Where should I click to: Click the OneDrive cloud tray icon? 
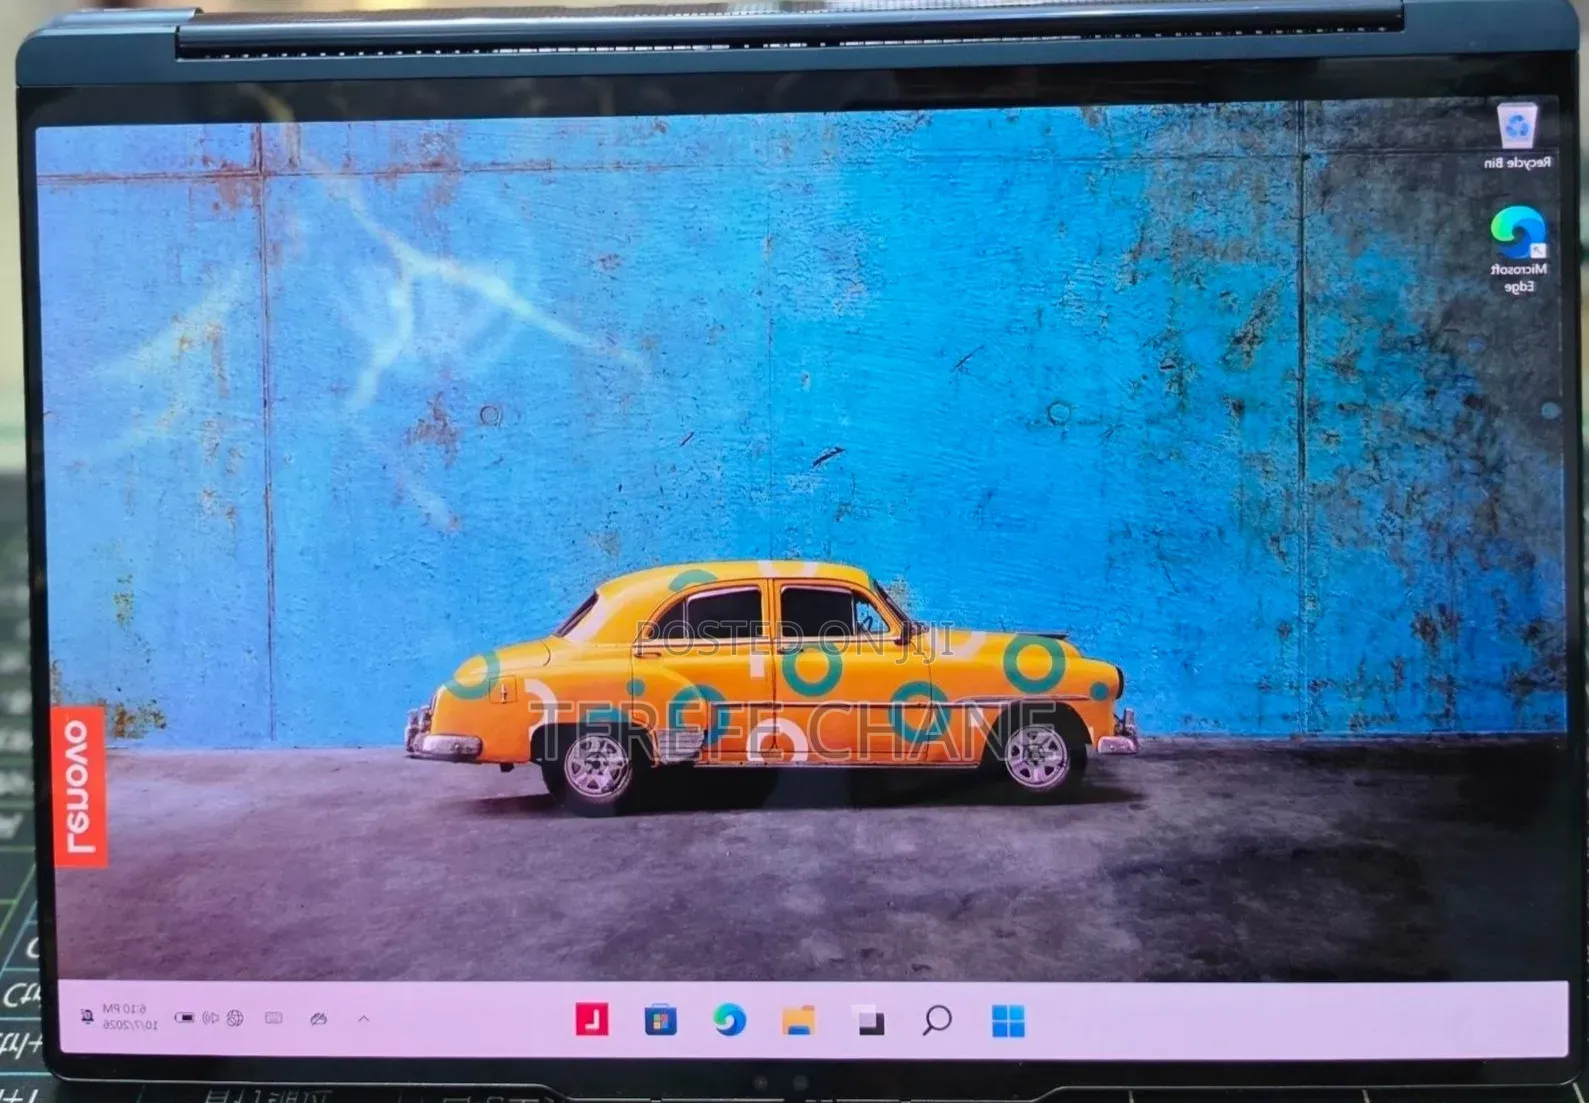pos(318,1019)
